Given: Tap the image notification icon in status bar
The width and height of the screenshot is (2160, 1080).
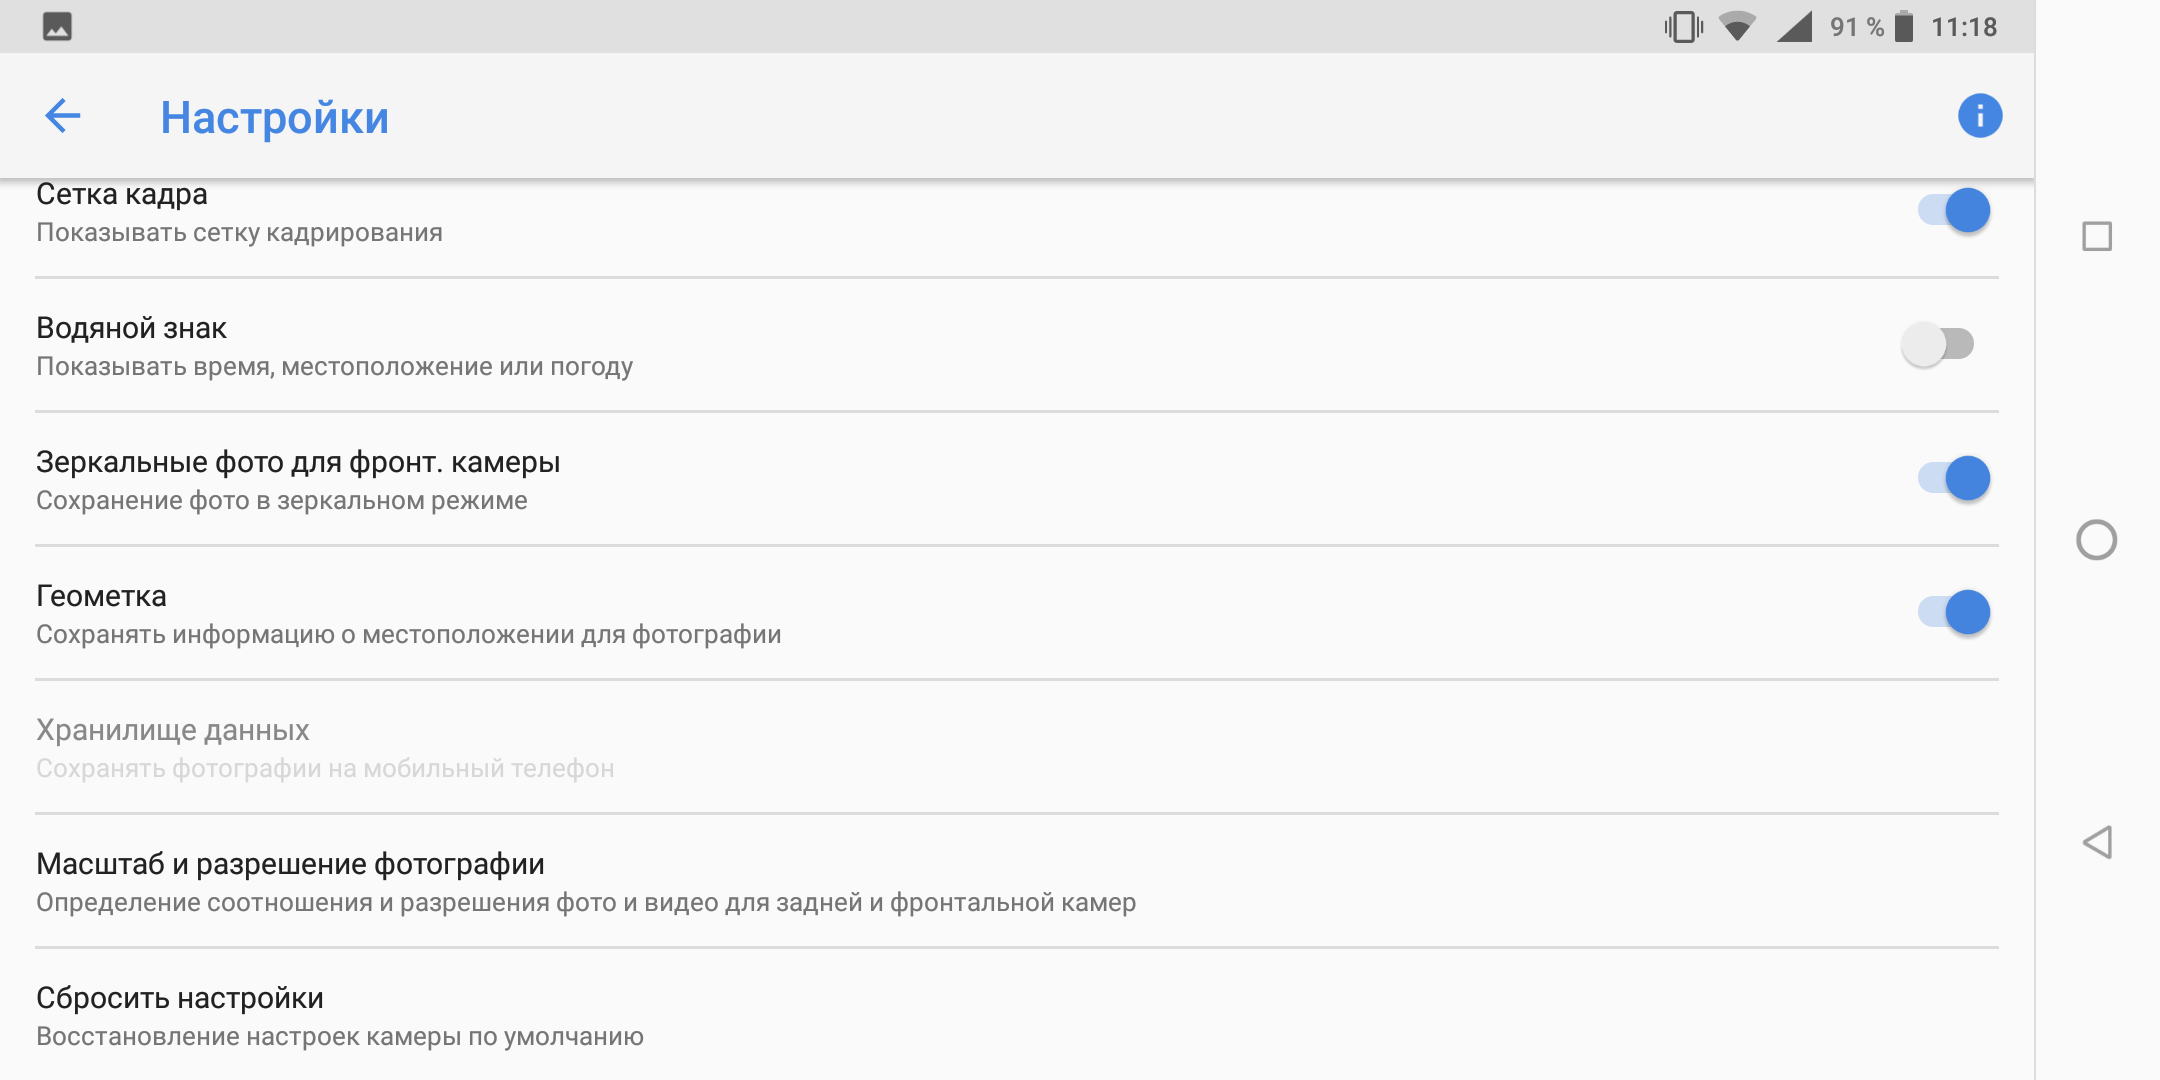Looking at the screenshot, I should coord(57,27).
